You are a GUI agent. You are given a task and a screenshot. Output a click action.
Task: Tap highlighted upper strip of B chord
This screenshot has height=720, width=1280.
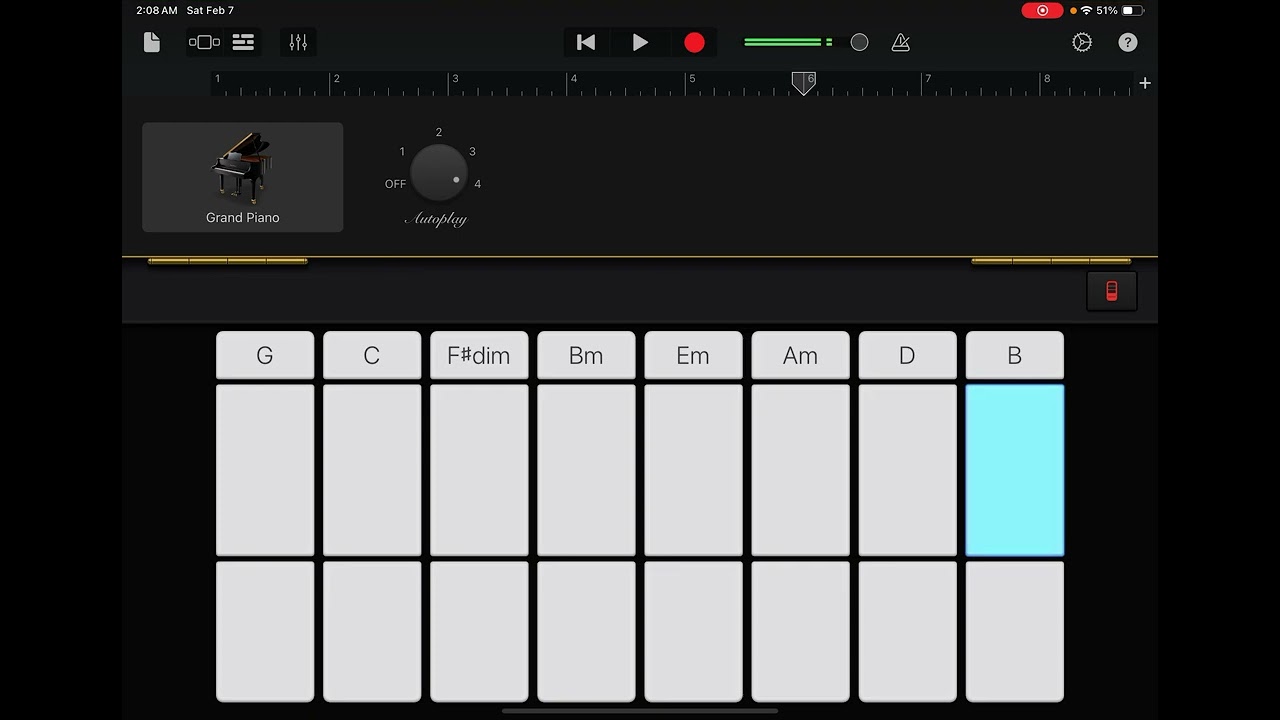point(1014,470)
